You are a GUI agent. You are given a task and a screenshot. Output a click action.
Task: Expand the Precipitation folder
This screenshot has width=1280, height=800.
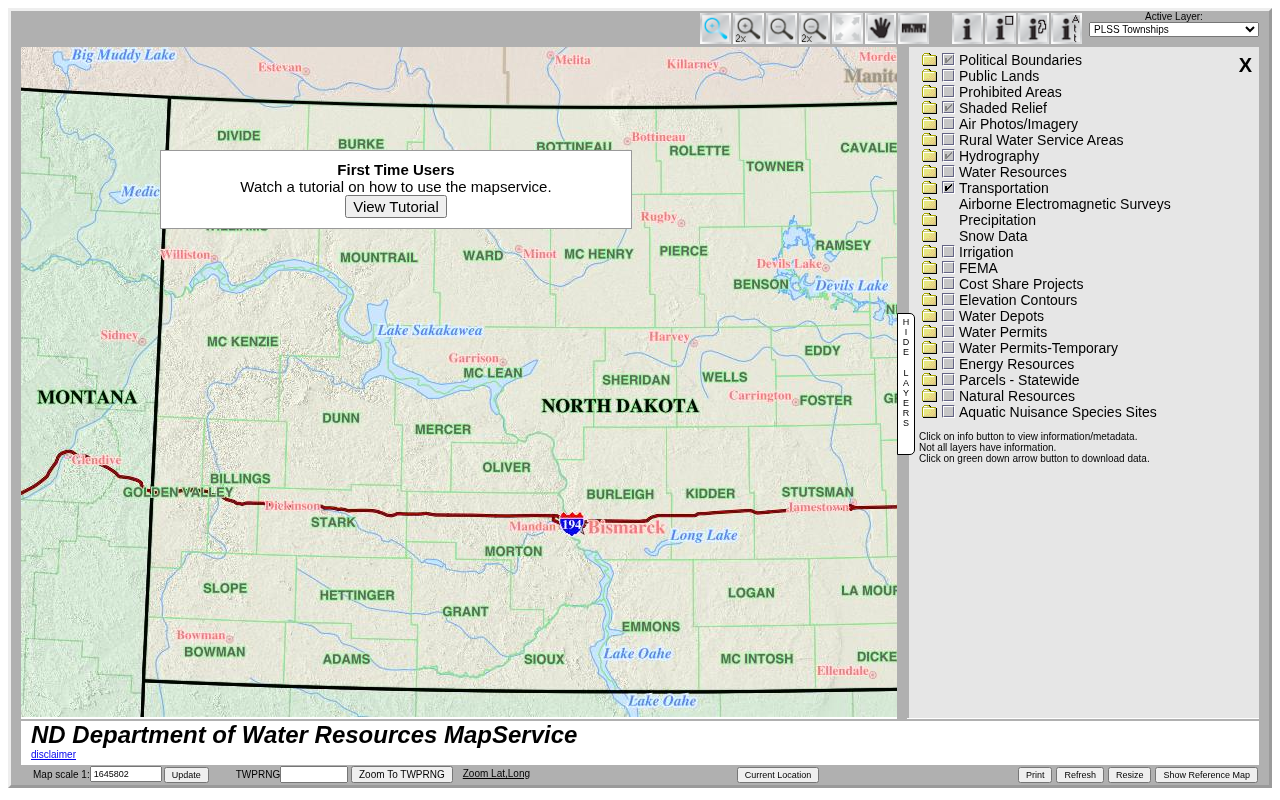click(929, 220)
